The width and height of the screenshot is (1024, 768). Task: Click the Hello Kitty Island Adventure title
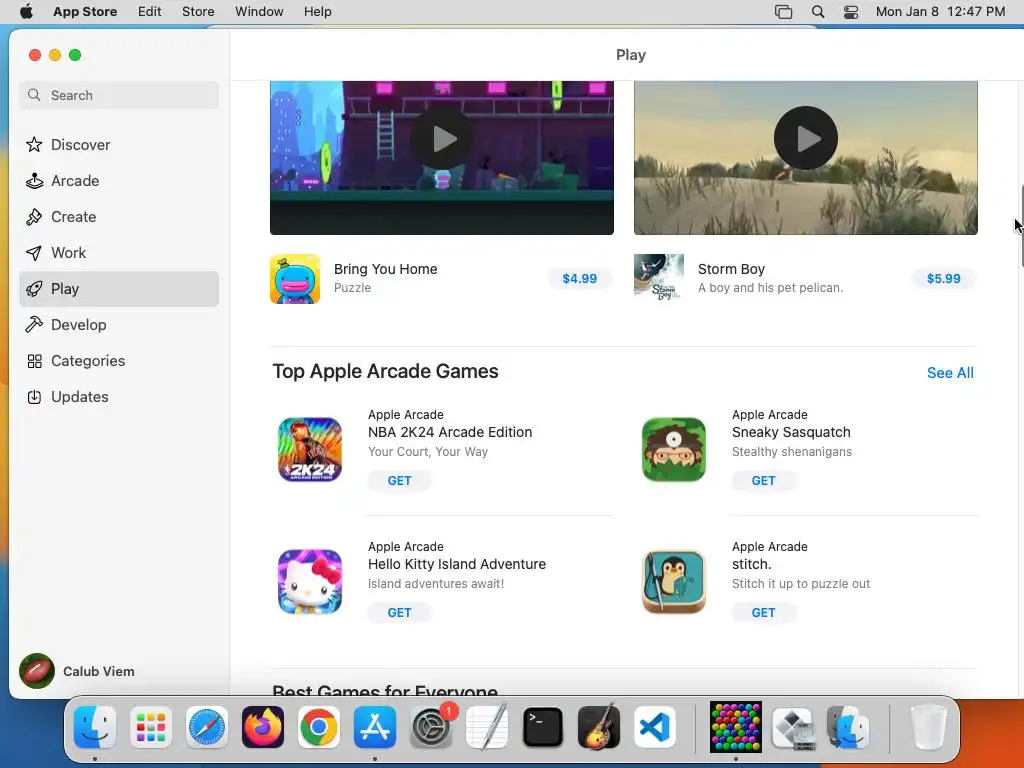(x=456, y=564)
